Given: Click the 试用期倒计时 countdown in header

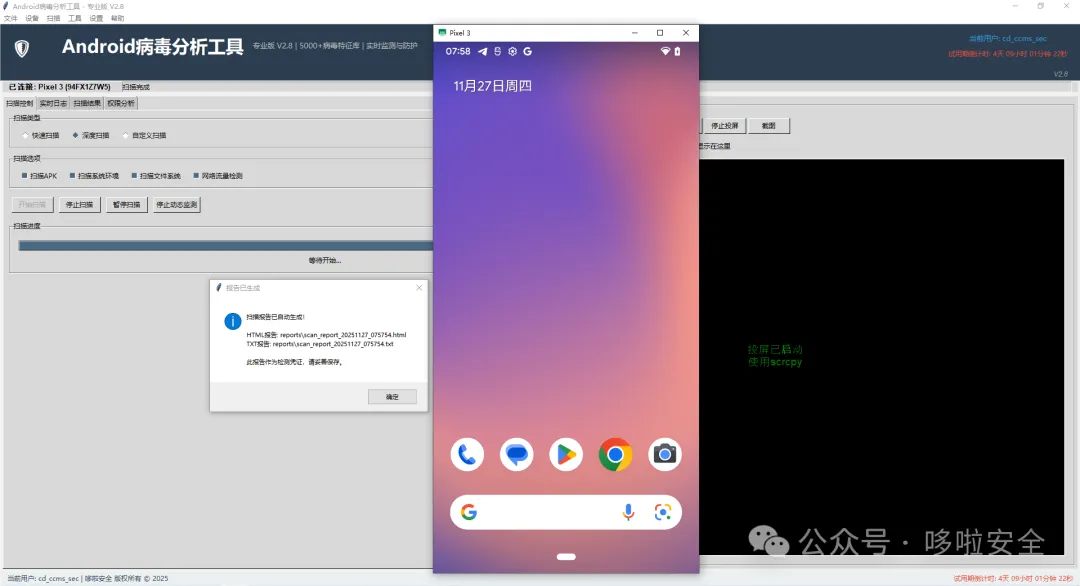Looking at the screenshot, I should [x=1008, y=54].
